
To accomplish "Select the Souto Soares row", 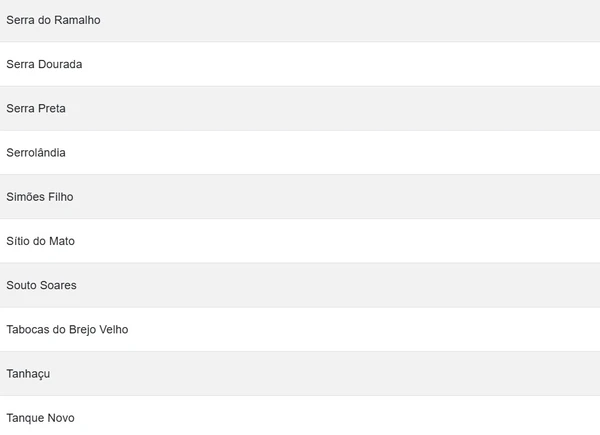I will click(x=41, y=285).
